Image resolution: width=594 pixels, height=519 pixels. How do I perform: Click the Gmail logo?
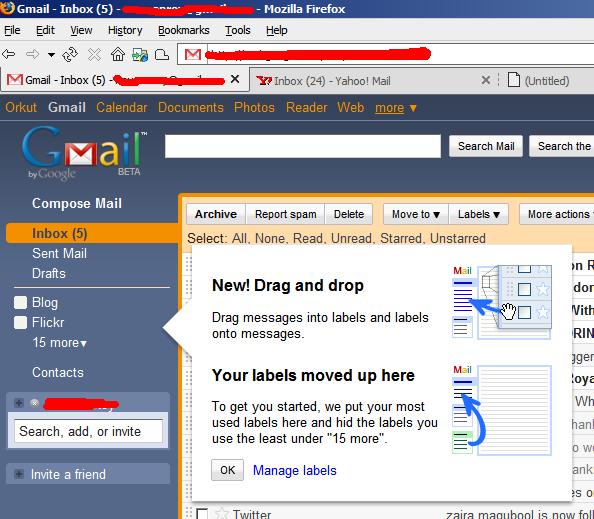click(x=84, y=153)
